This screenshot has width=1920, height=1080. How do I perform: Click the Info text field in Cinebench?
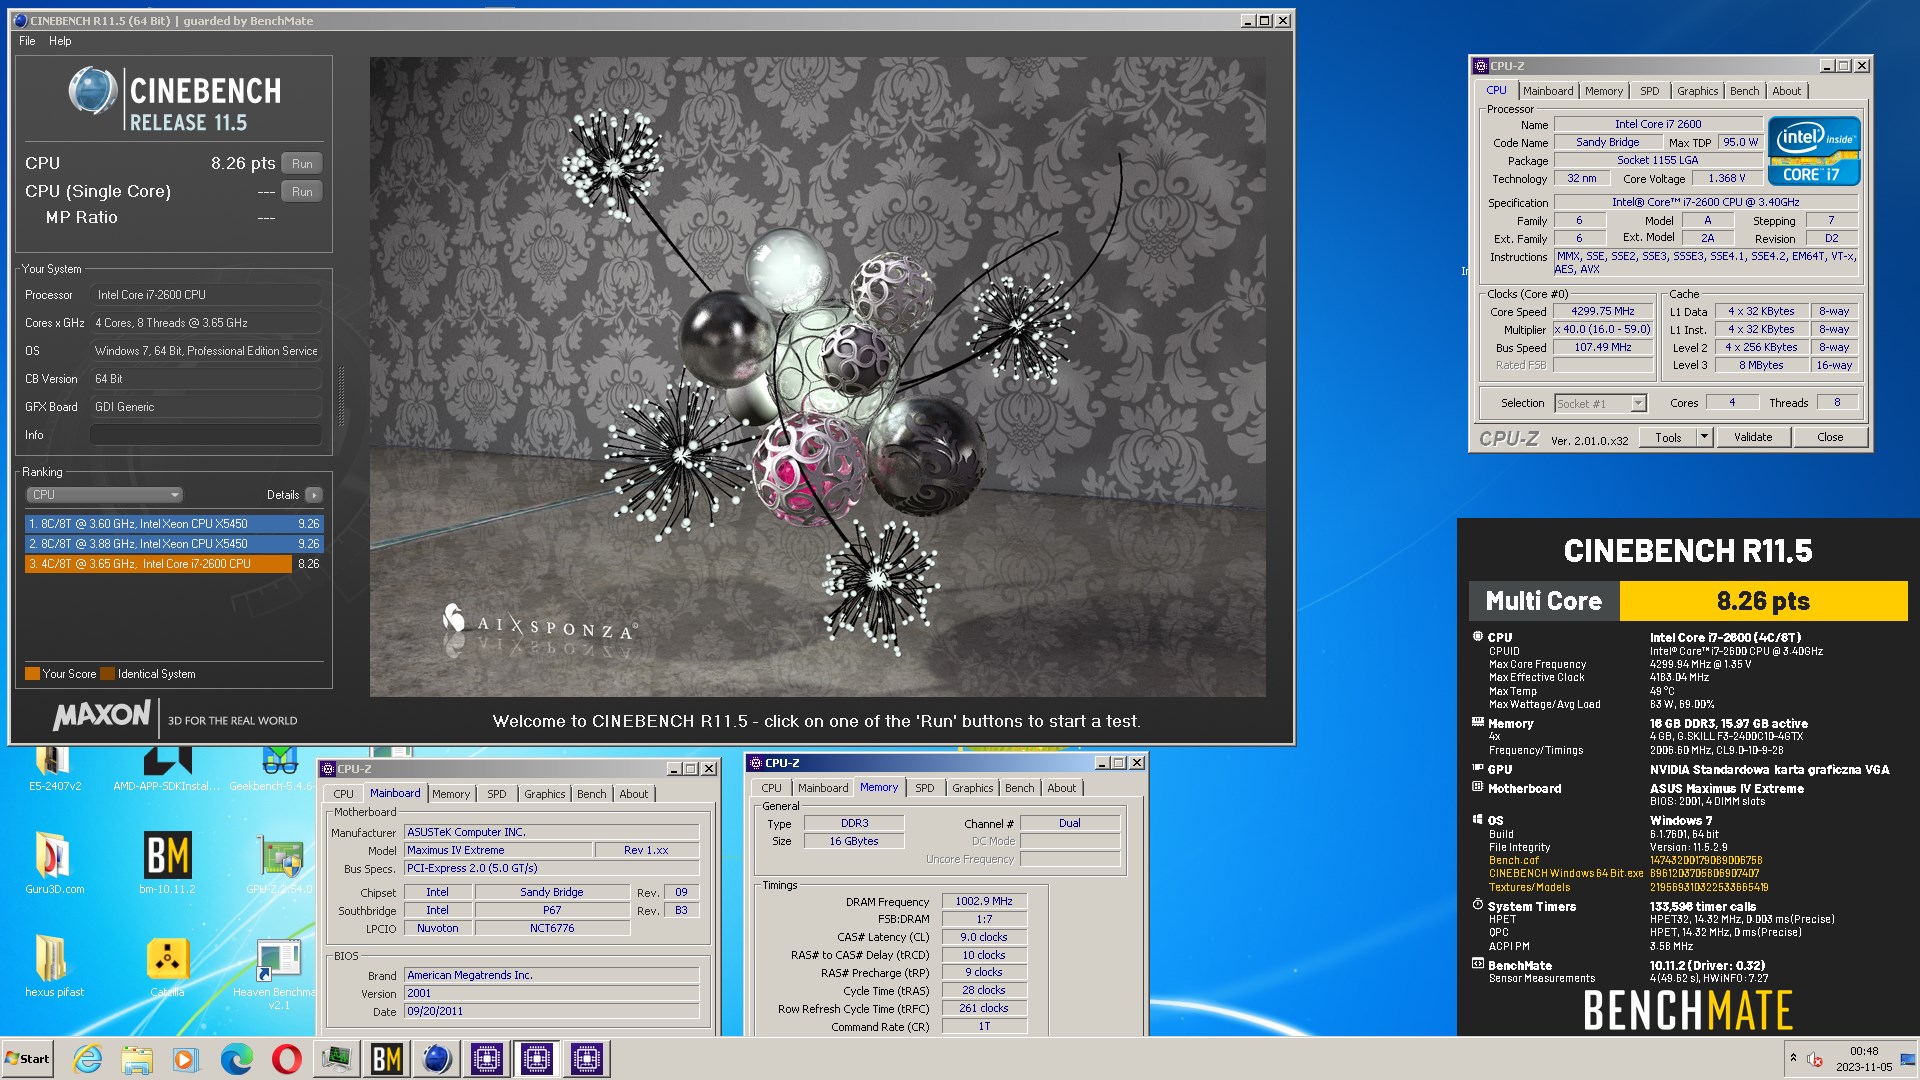pos(206,435)
